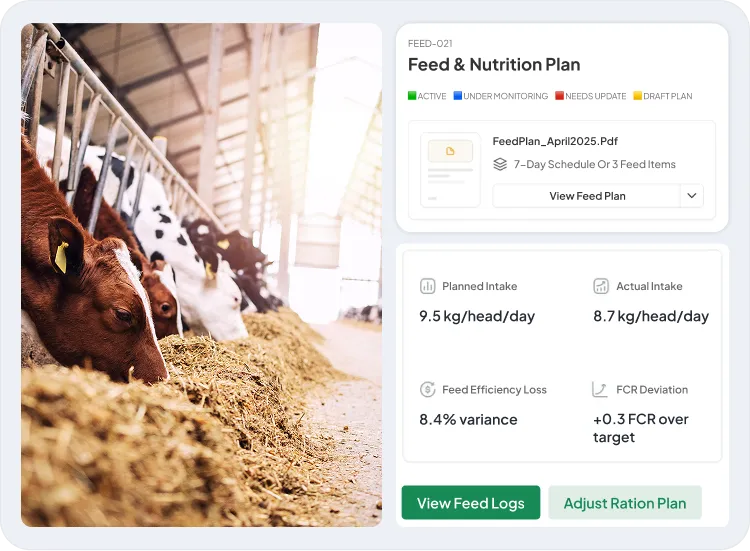Click the cattle feeding photo
Image resolution: width=750 pixels, height=551 pixels.
[x=201, y=275]
